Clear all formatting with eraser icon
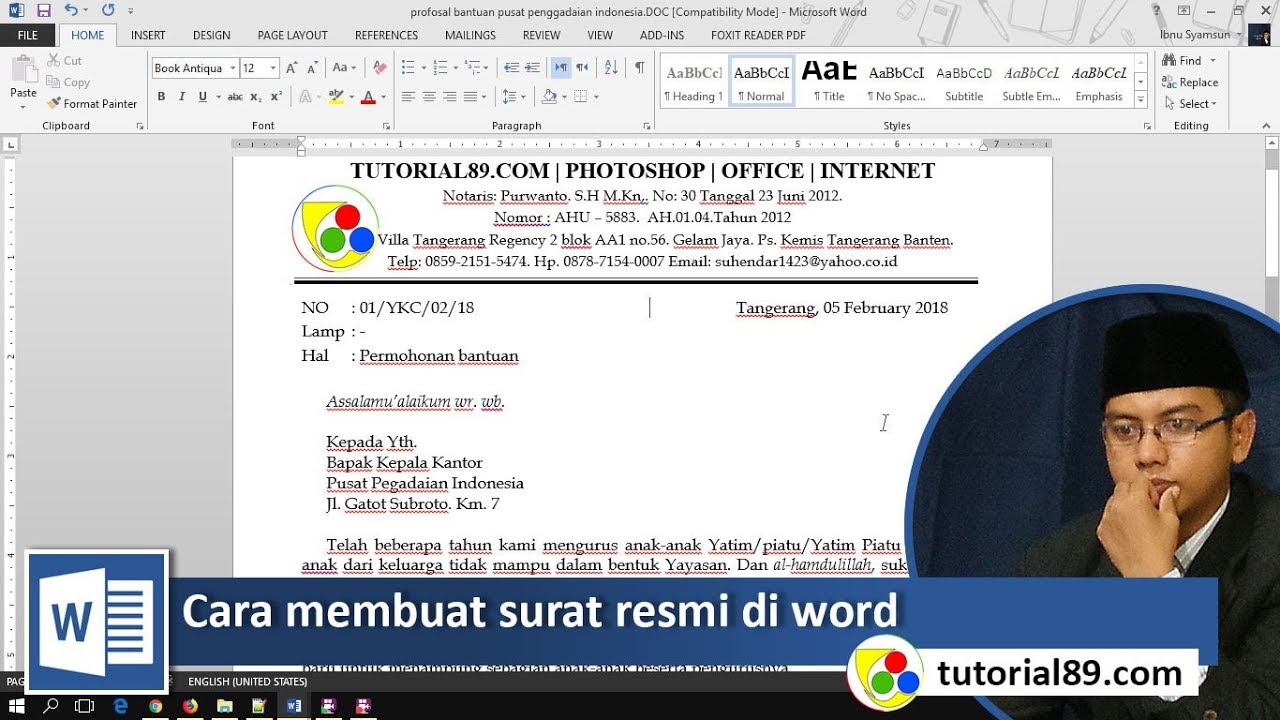Viewport: 1280px width, 720px height. pos(379,68)
